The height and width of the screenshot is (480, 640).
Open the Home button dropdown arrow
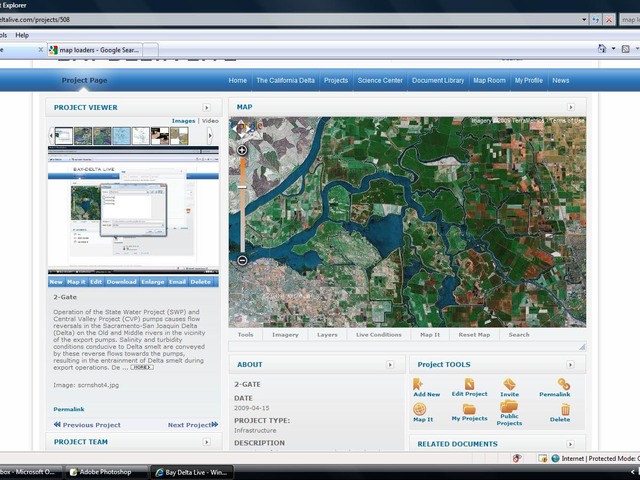[x=613, y=49]
